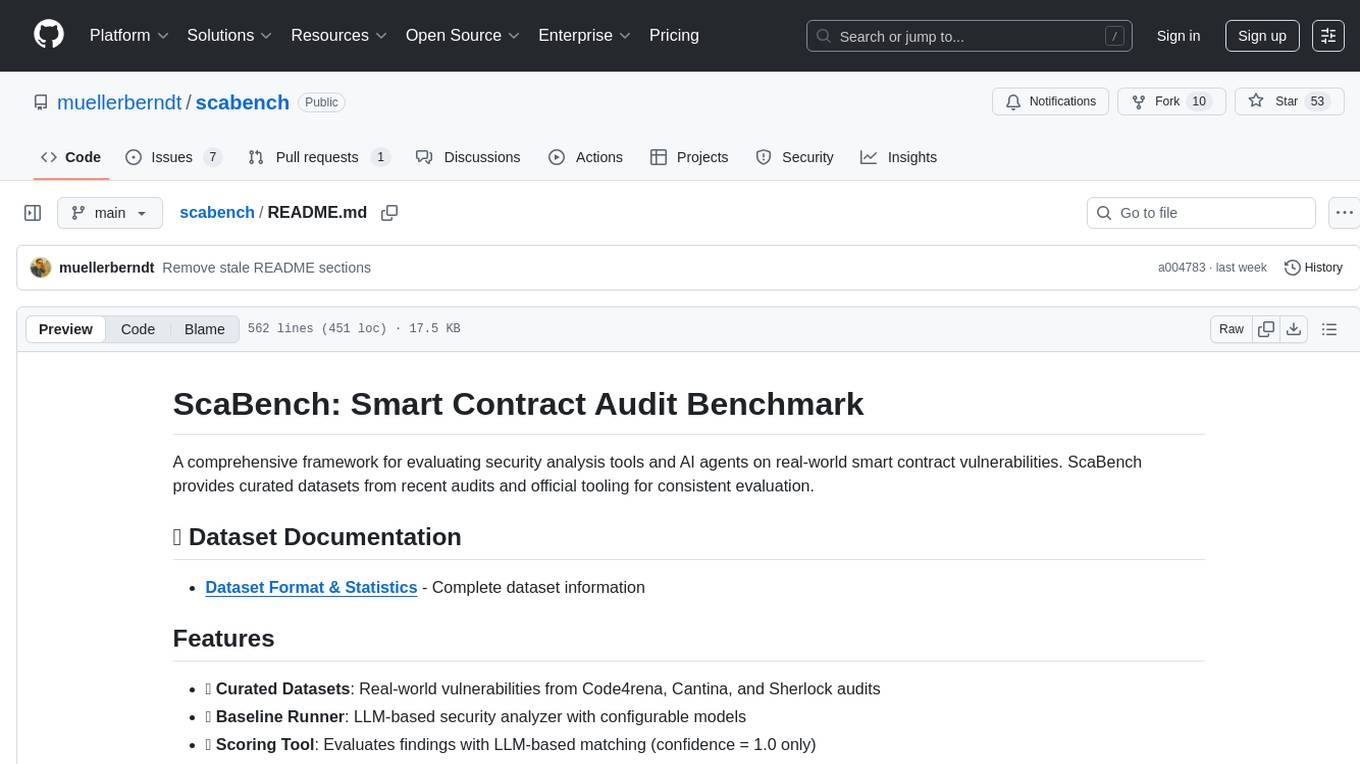Click the Notifications bell button
The height and width of the screenshot is (764, 1360).
1050,102
